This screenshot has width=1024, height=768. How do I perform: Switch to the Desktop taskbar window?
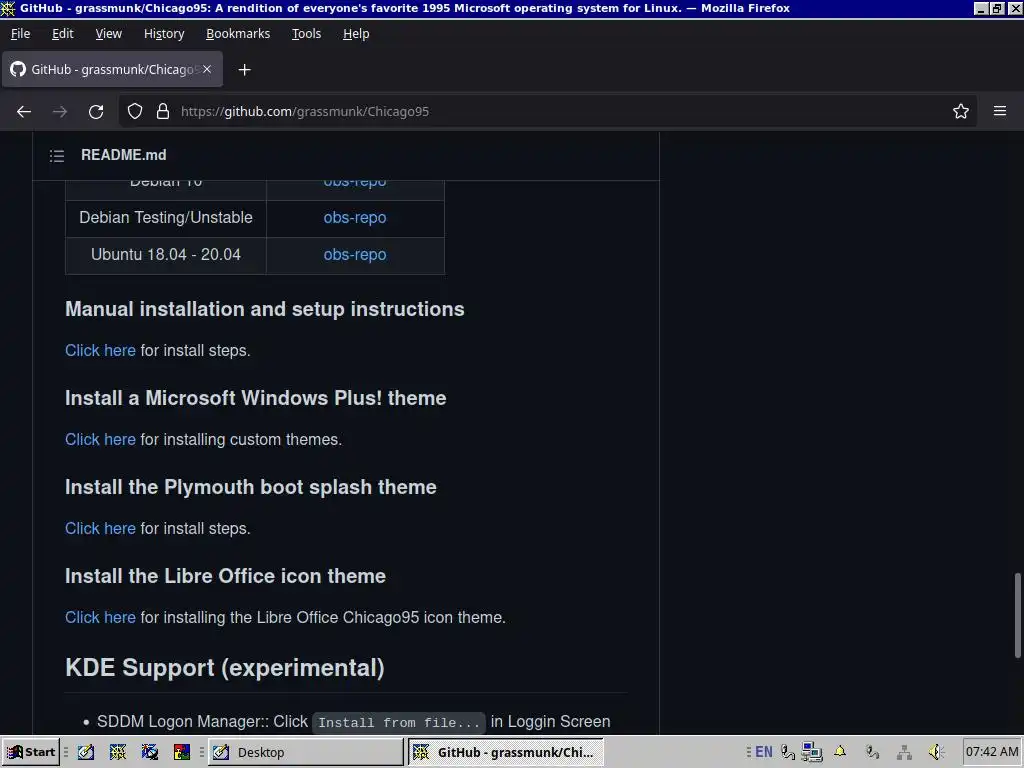click(306, 752)
